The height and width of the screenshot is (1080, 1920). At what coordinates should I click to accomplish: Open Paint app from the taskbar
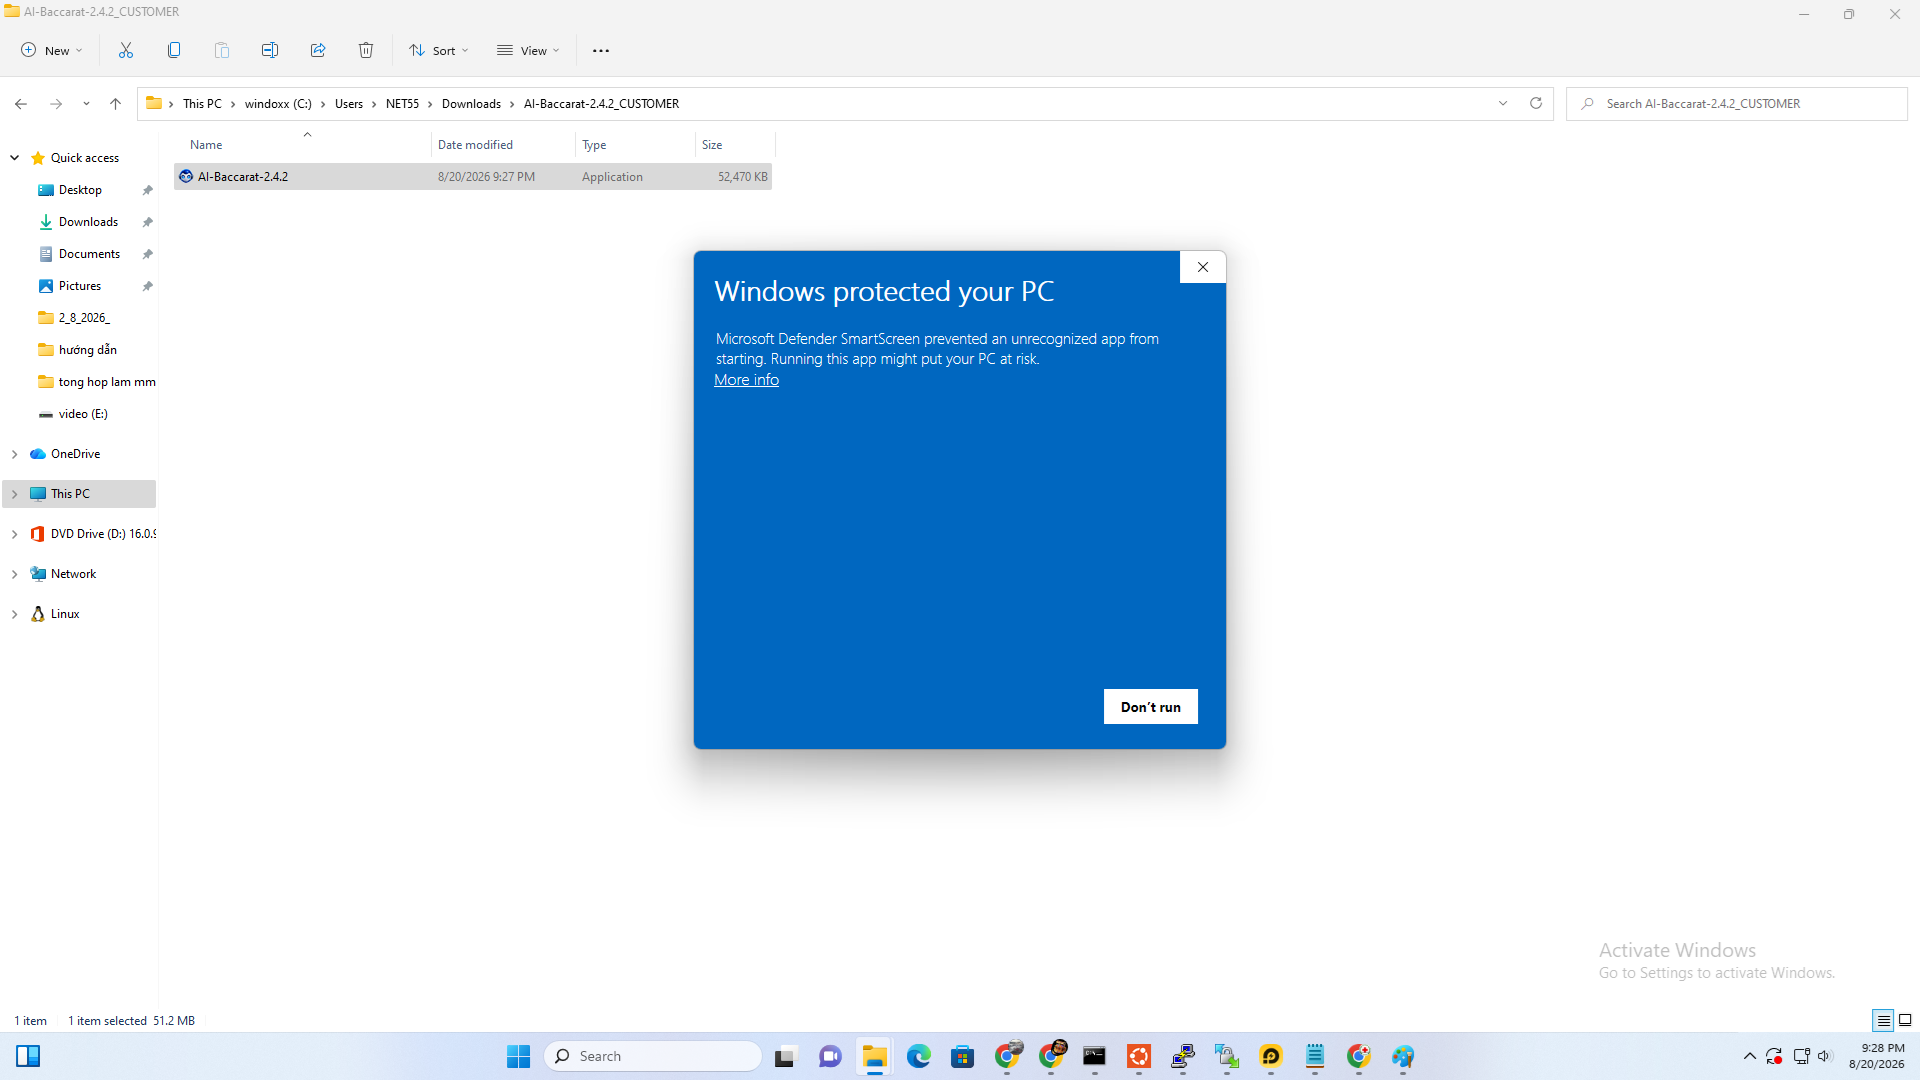(1403, 1056)
